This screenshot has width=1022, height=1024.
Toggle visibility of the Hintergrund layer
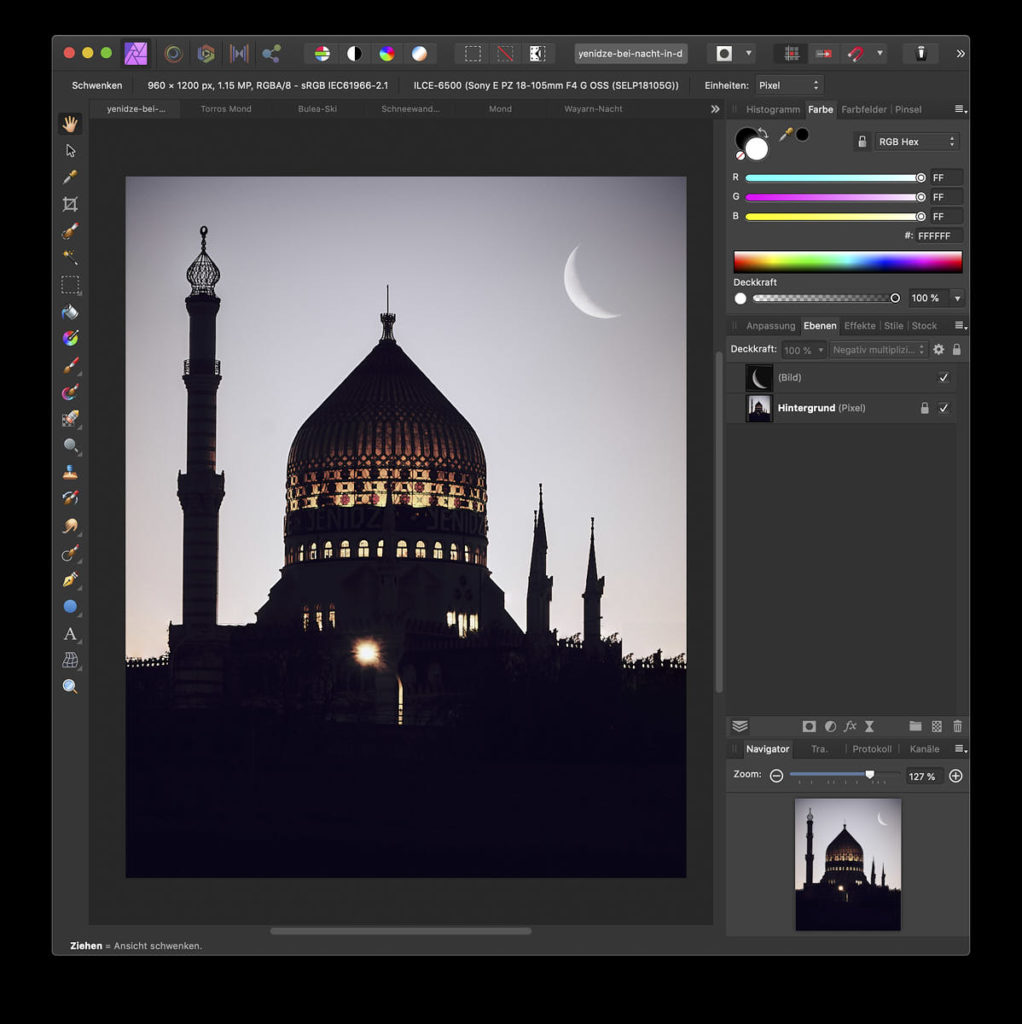[x=944, y=408]
